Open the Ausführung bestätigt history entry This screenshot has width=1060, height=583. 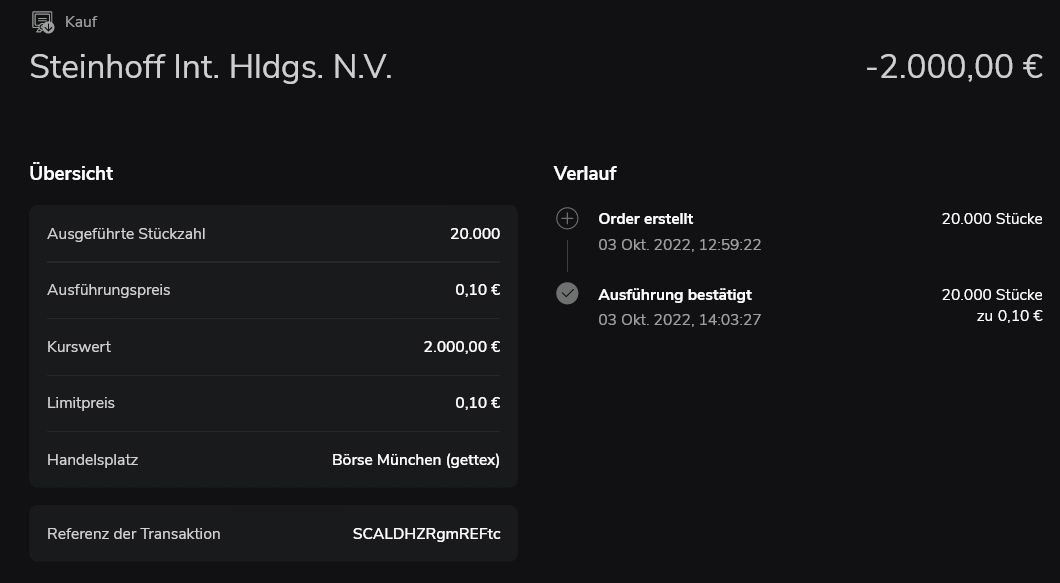675,295
